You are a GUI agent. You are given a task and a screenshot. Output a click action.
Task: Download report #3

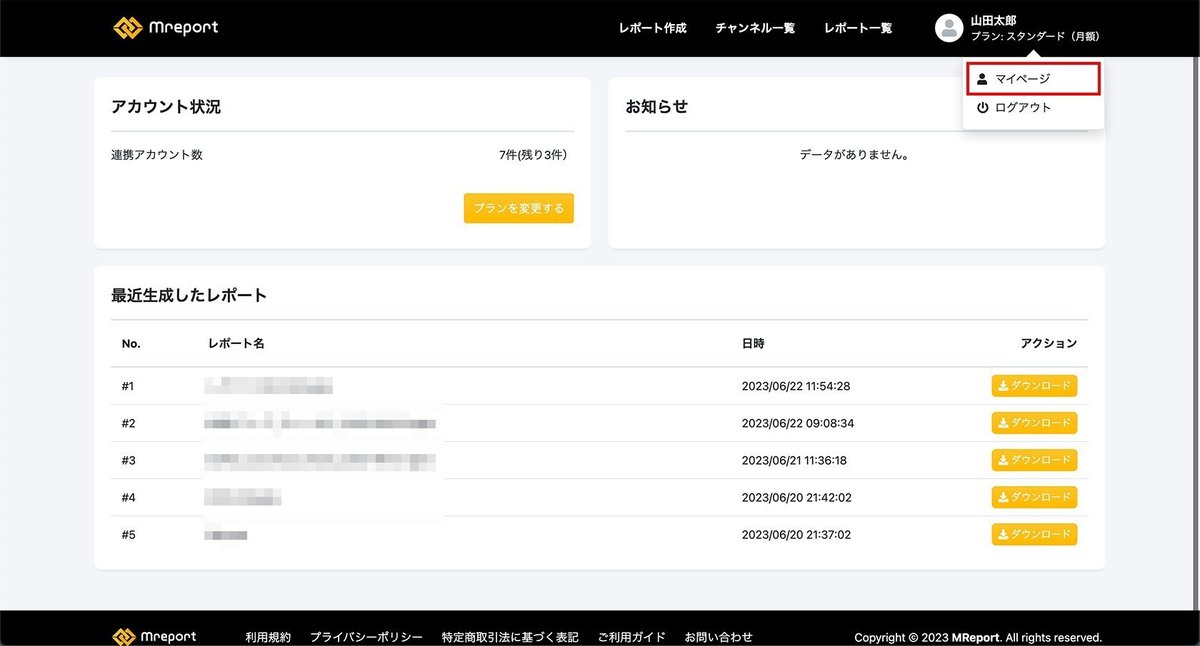(1034, 460)
